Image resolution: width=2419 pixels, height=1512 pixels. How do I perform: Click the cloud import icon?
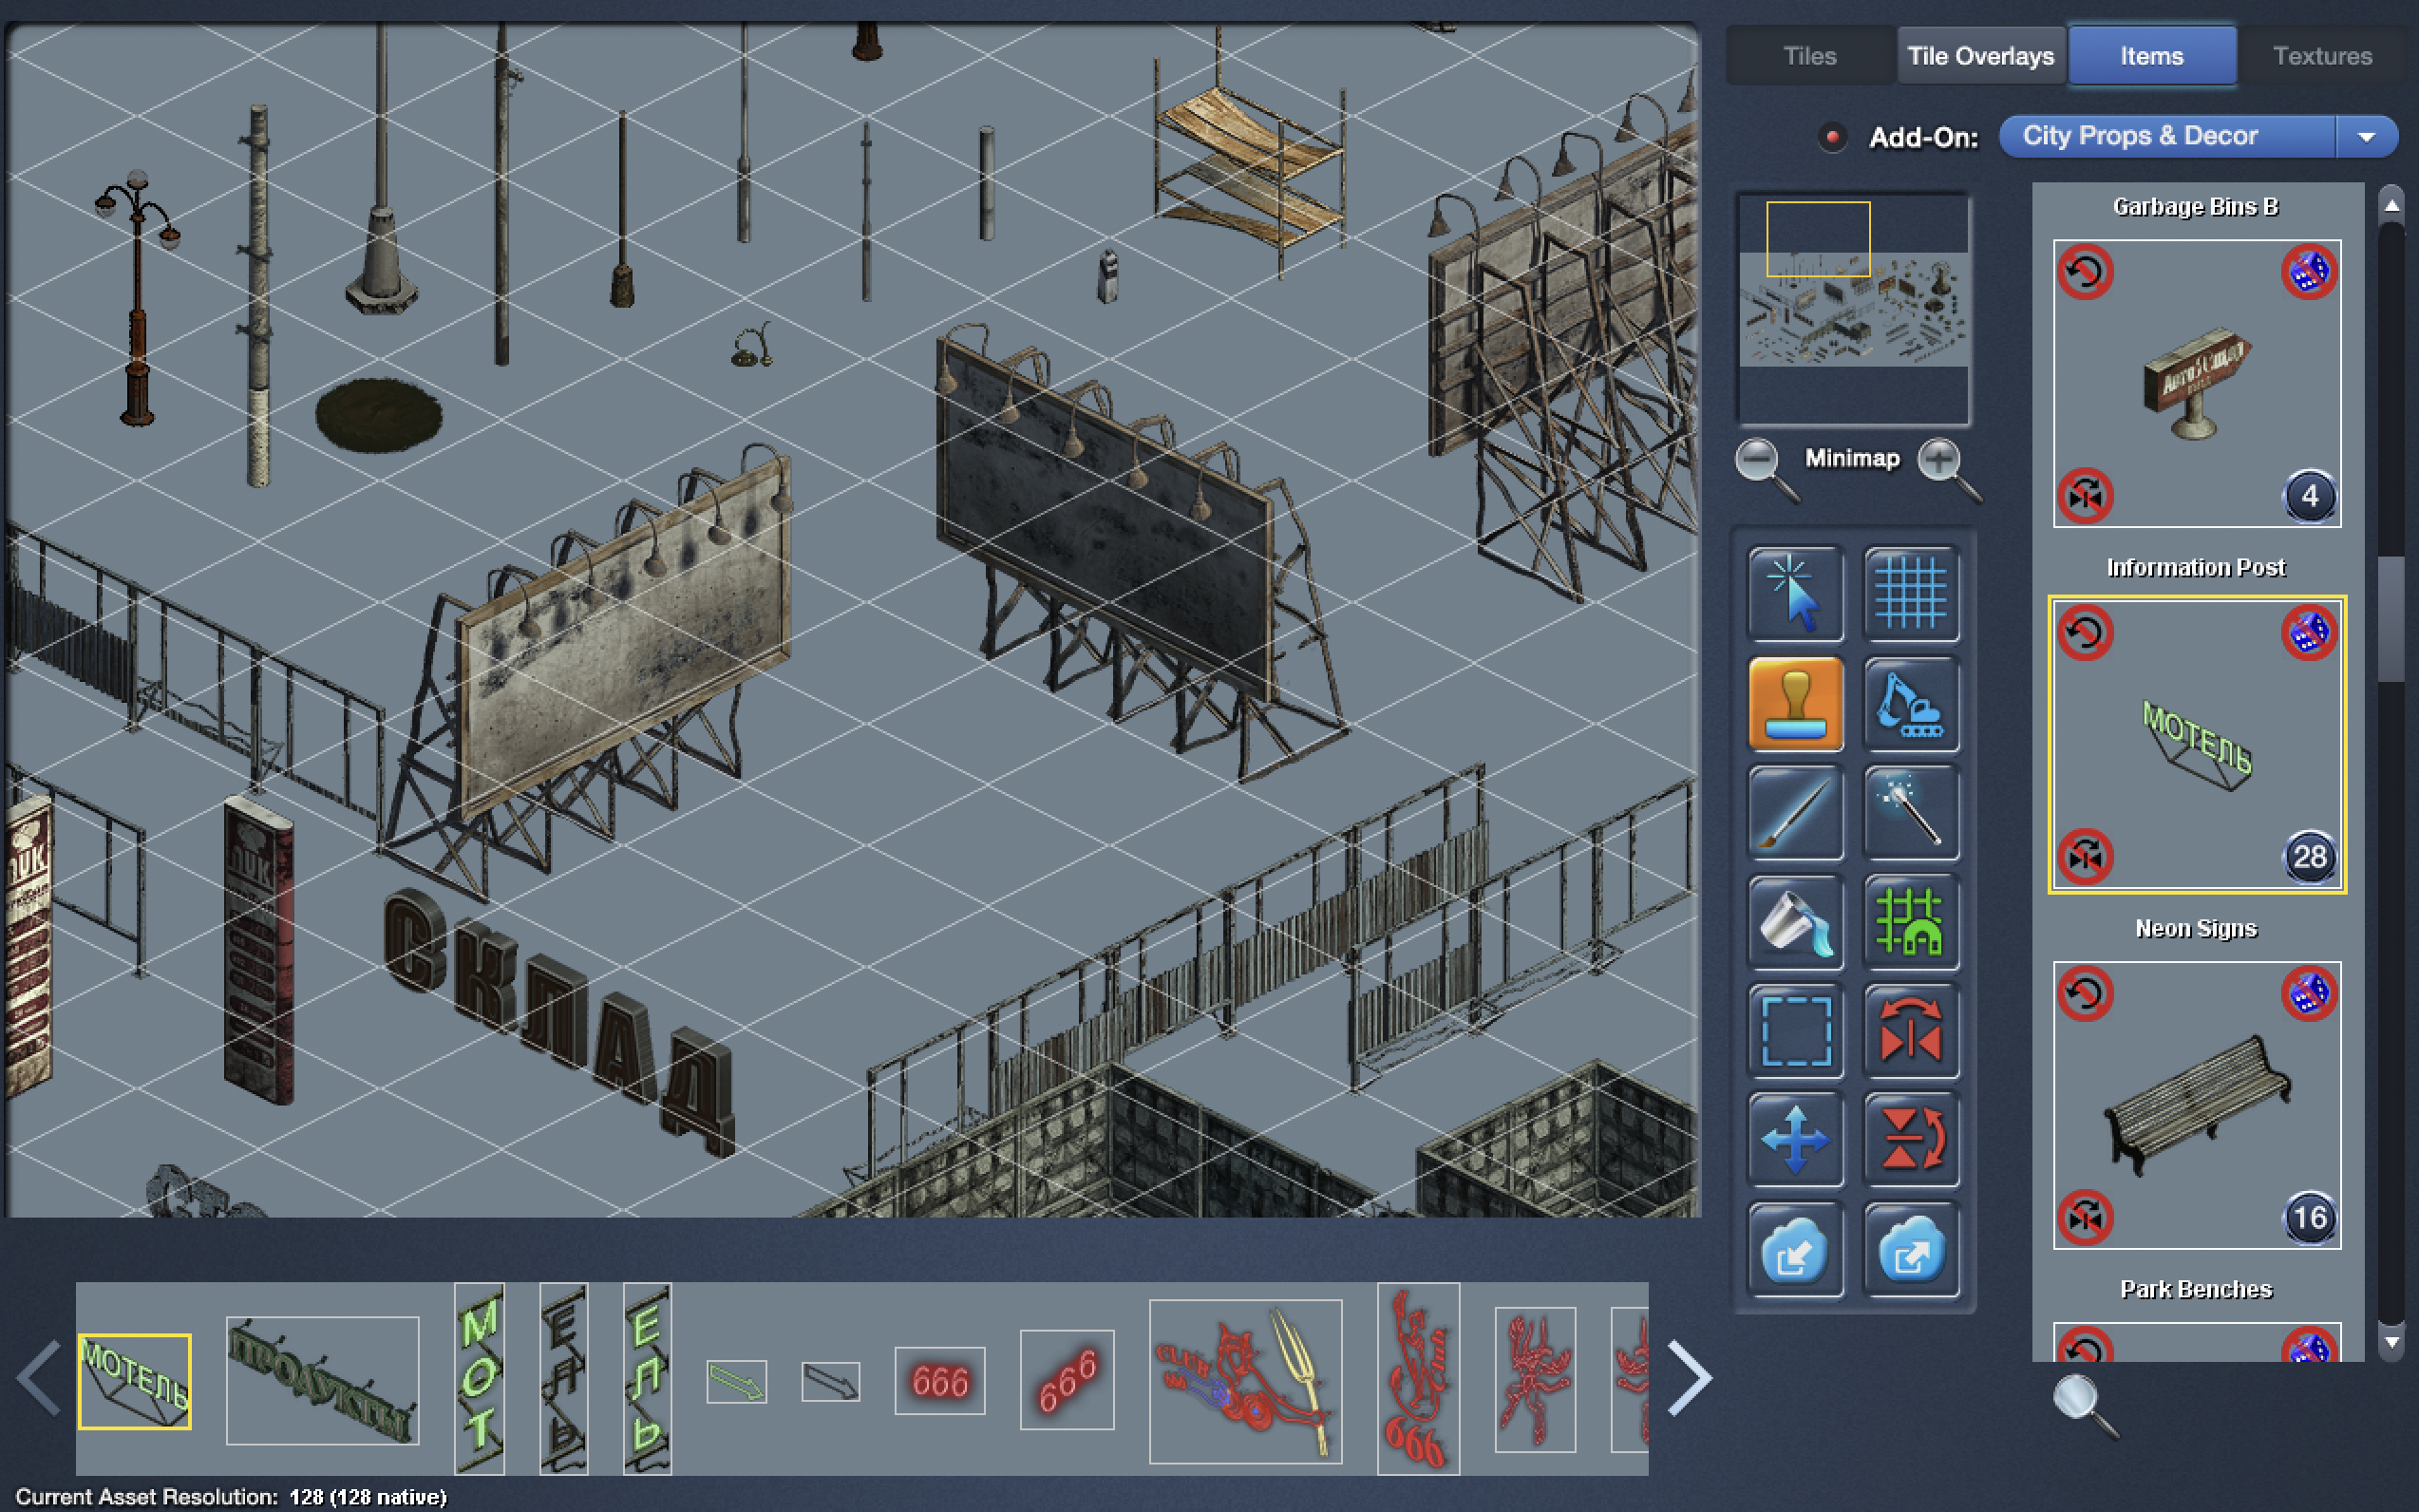[x=1795, y=1250]
